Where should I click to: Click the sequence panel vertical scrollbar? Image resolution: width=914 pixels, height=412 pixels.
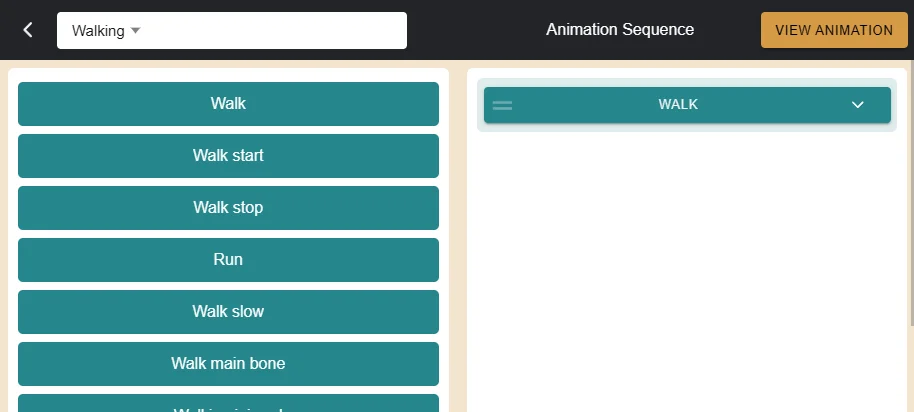coord(911,192)
